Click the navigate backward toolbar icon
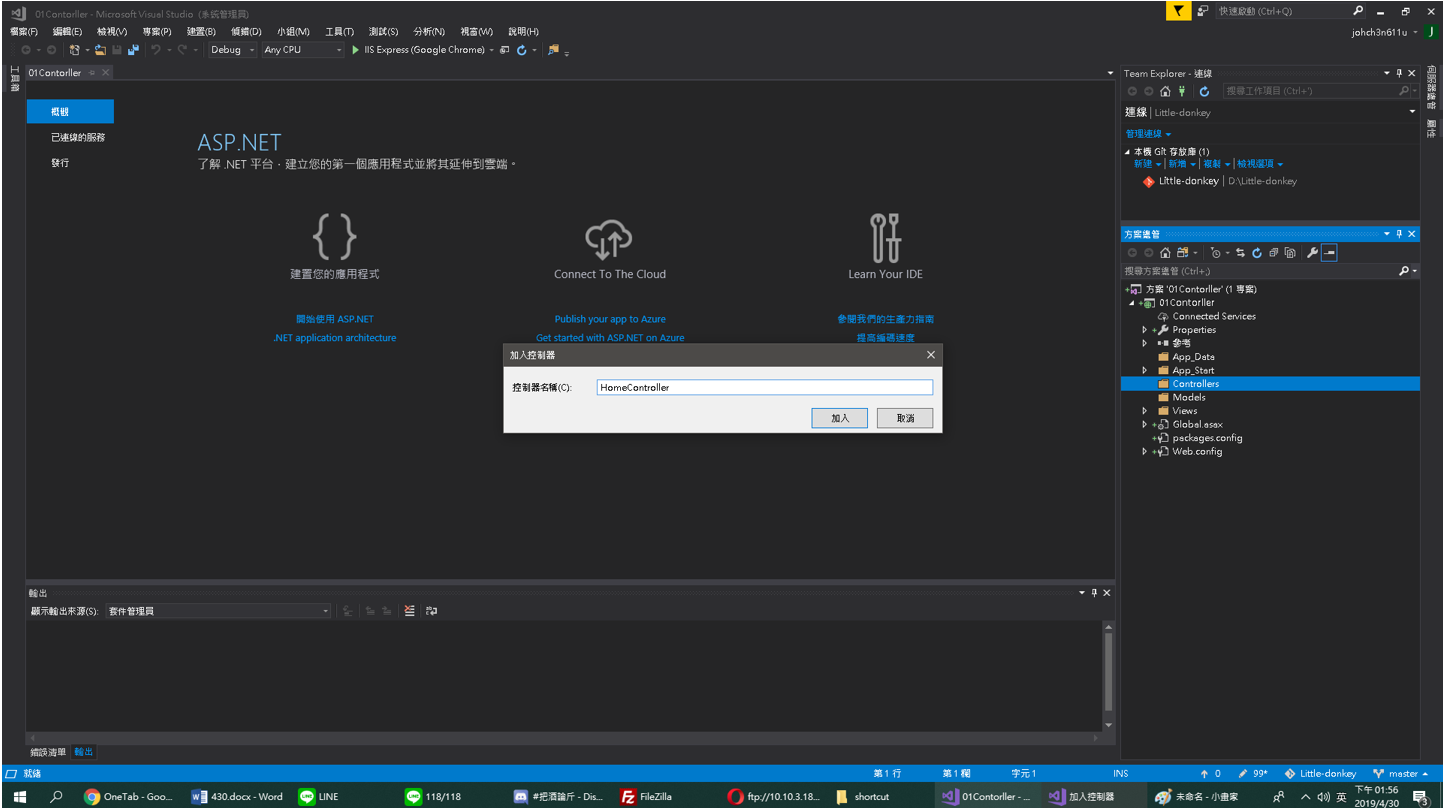The image size is (1443, 808). (x=25, y=50)
